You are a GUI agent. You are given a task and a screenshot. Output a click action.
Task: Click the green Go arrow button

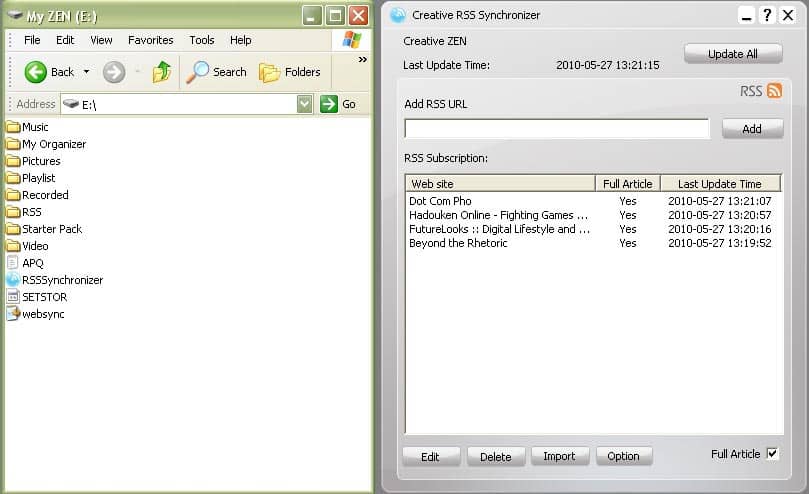coord(329,104)
